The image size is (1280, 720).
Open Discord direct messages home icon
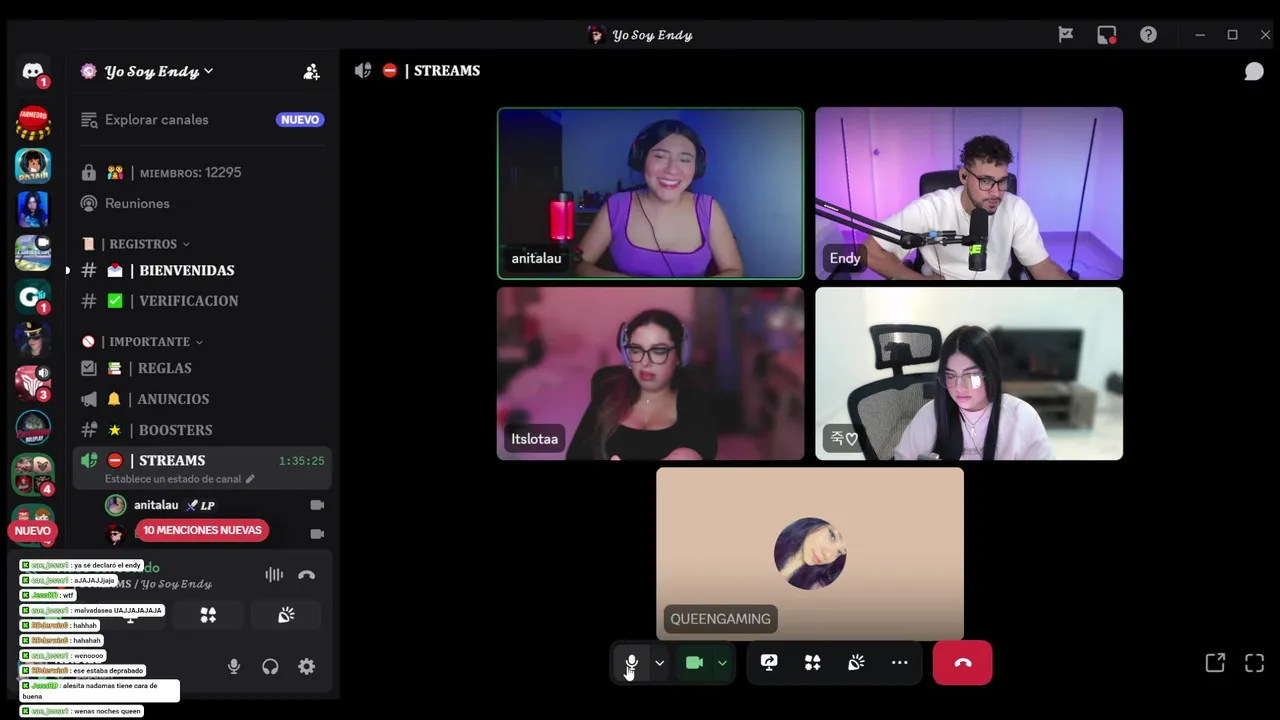coord(33,72)
